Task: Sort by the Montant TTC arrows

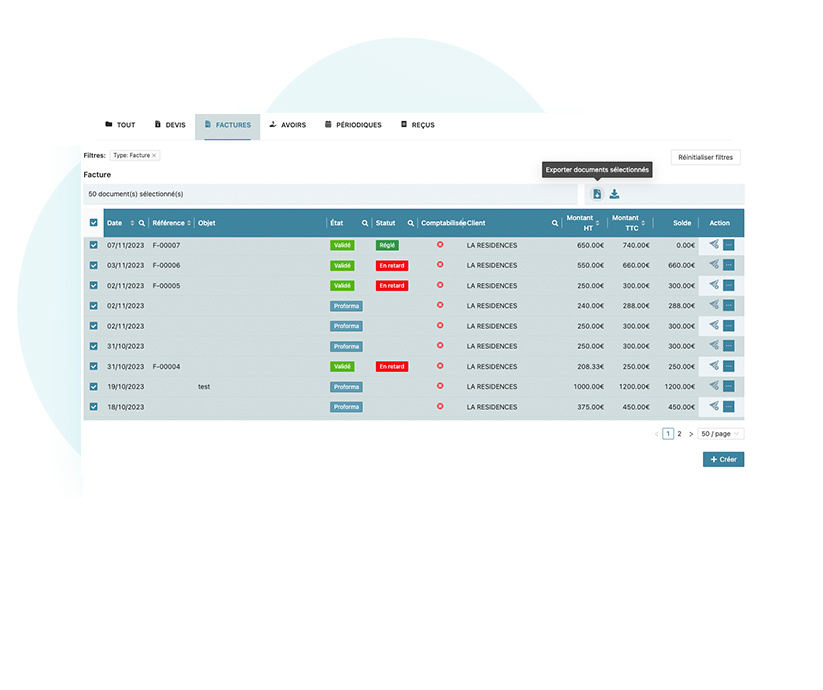Action: tap(643, 223)
